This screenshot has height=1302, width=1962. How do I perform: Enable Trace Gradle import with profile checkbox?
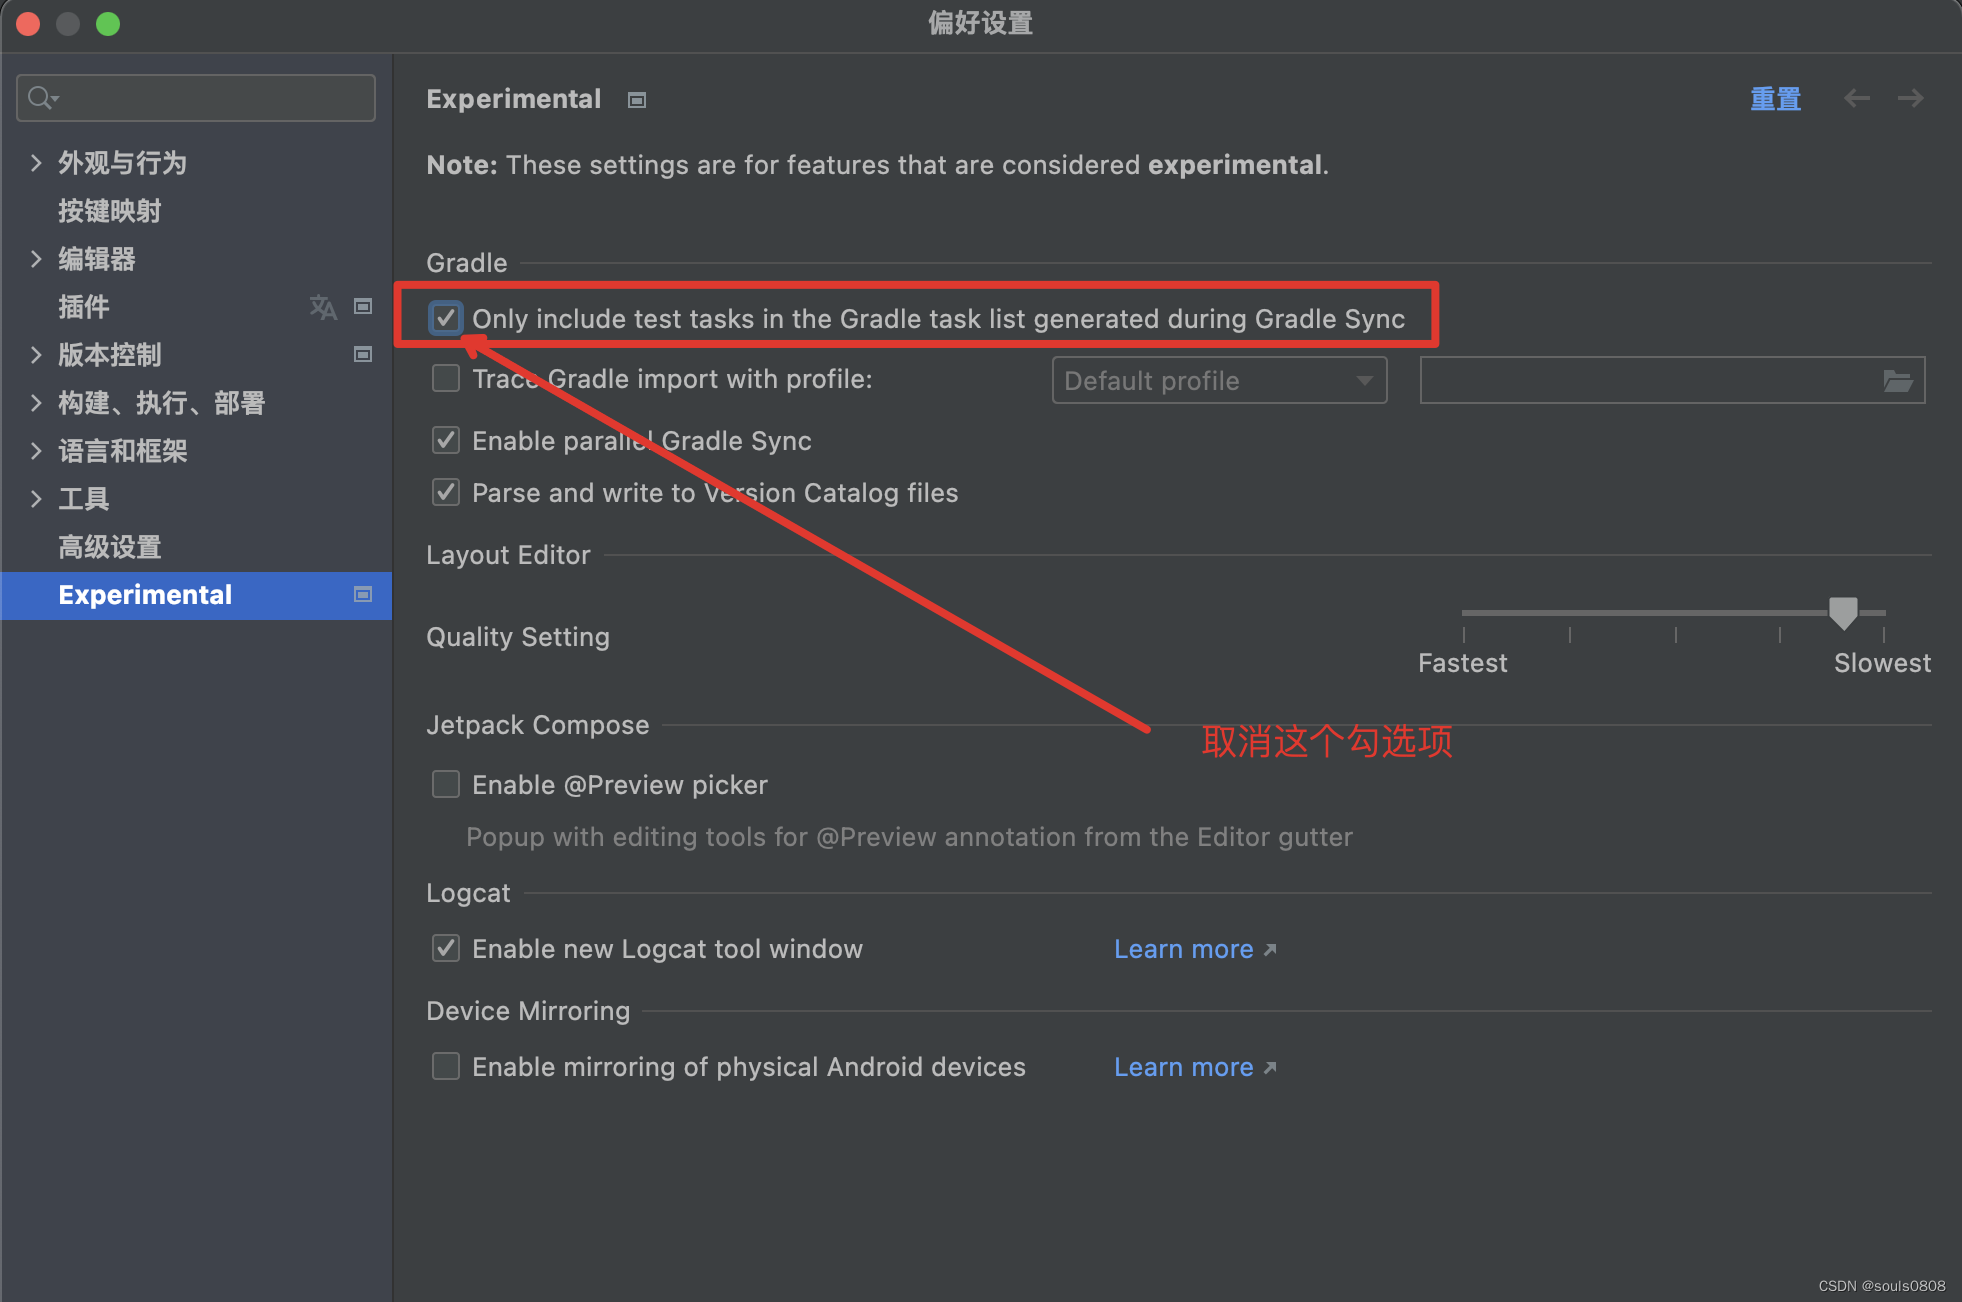(446, 378)
